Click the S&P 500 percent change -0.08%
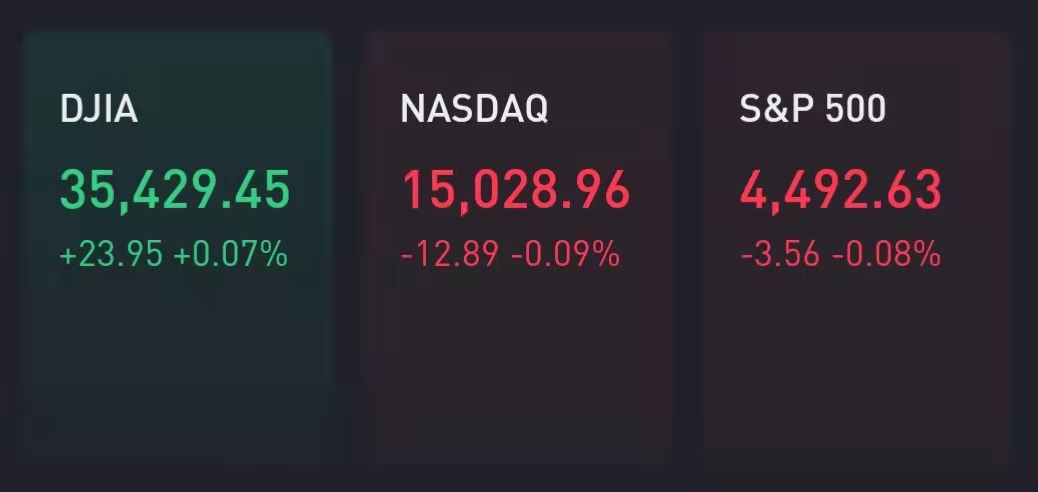1038x492 pixels. point(886,254)
